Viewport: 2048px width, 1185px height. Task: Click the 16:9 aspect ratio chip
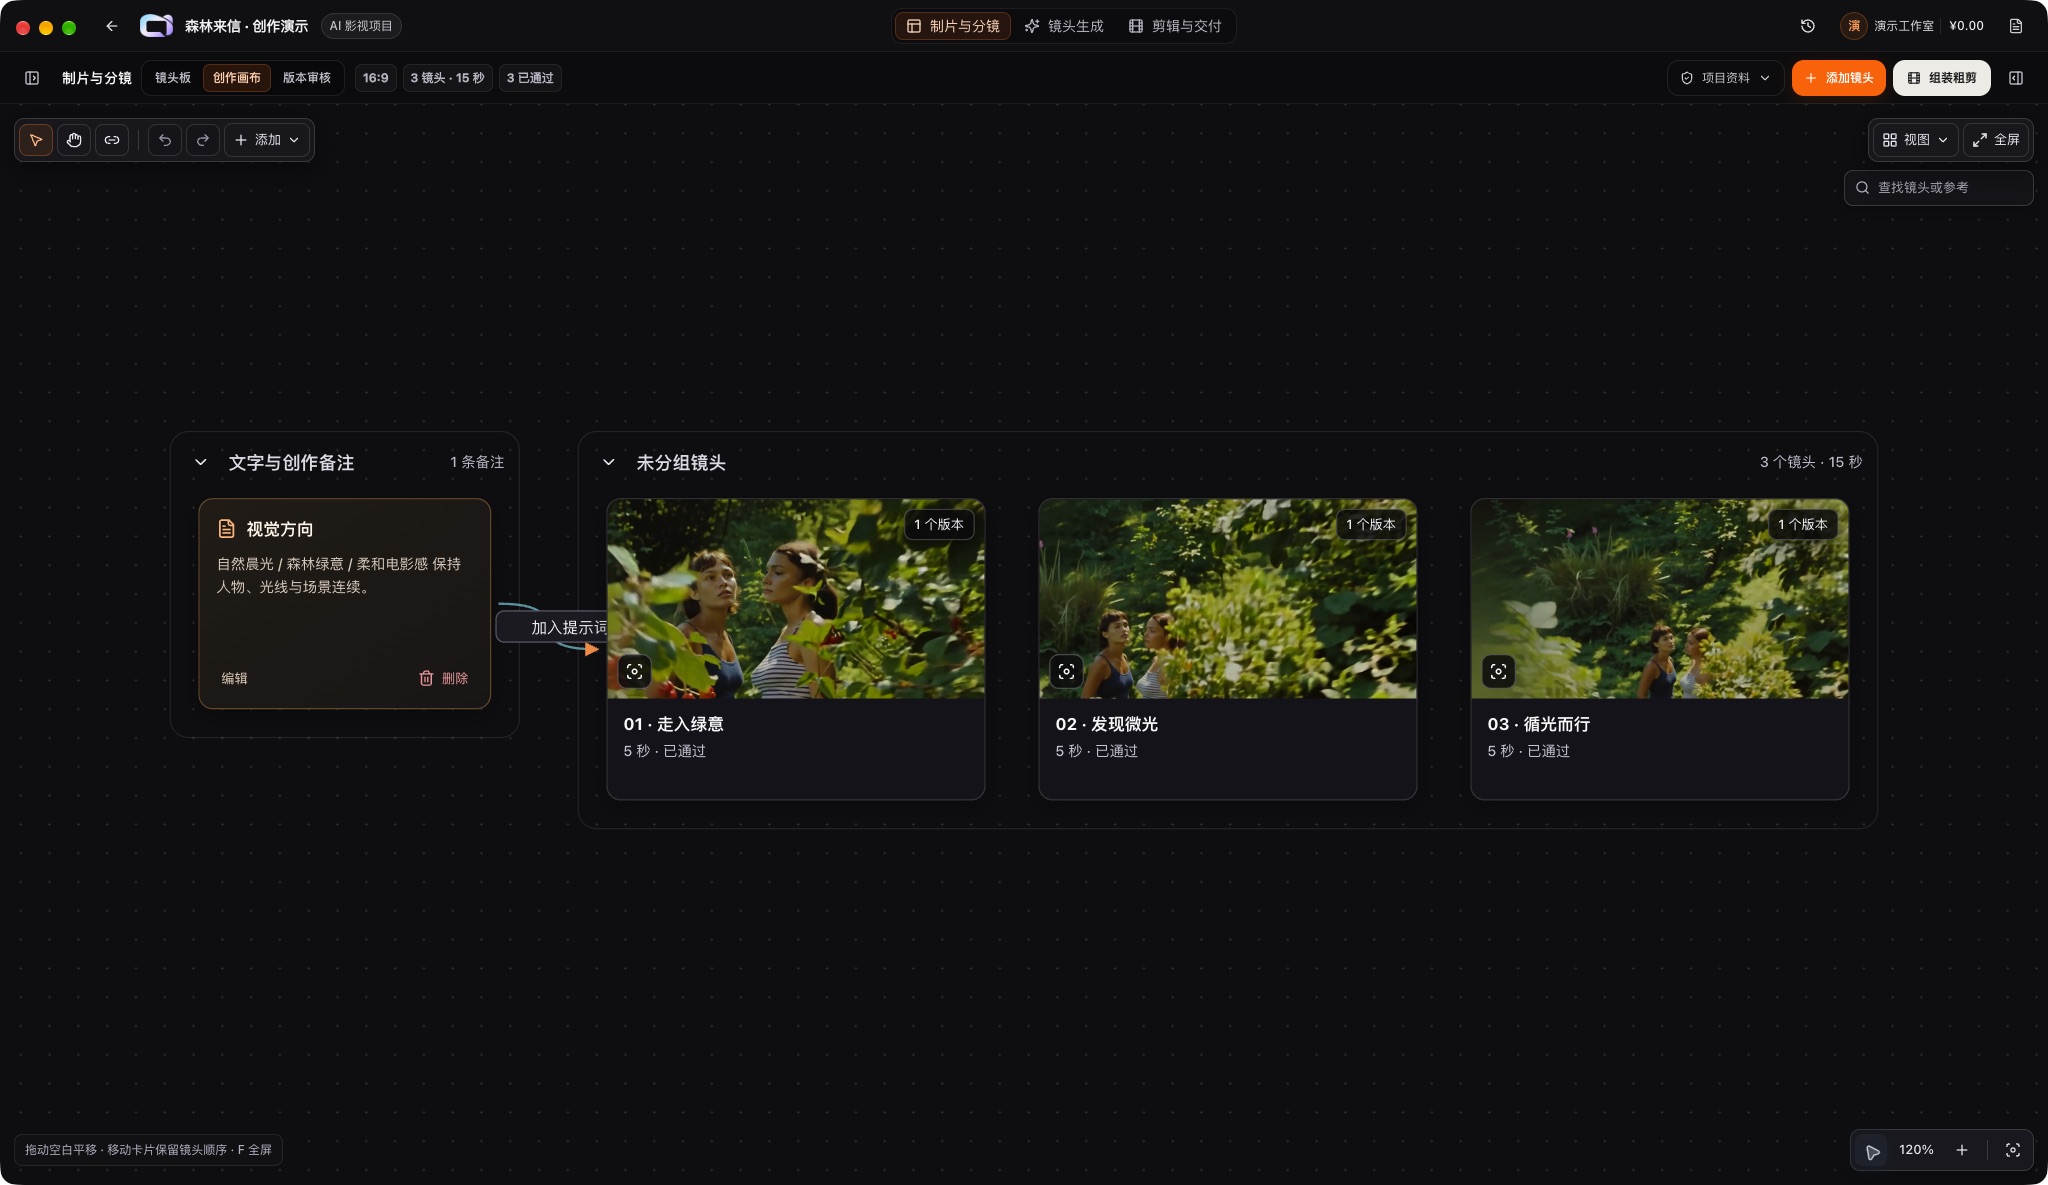[x=376, y=78]
